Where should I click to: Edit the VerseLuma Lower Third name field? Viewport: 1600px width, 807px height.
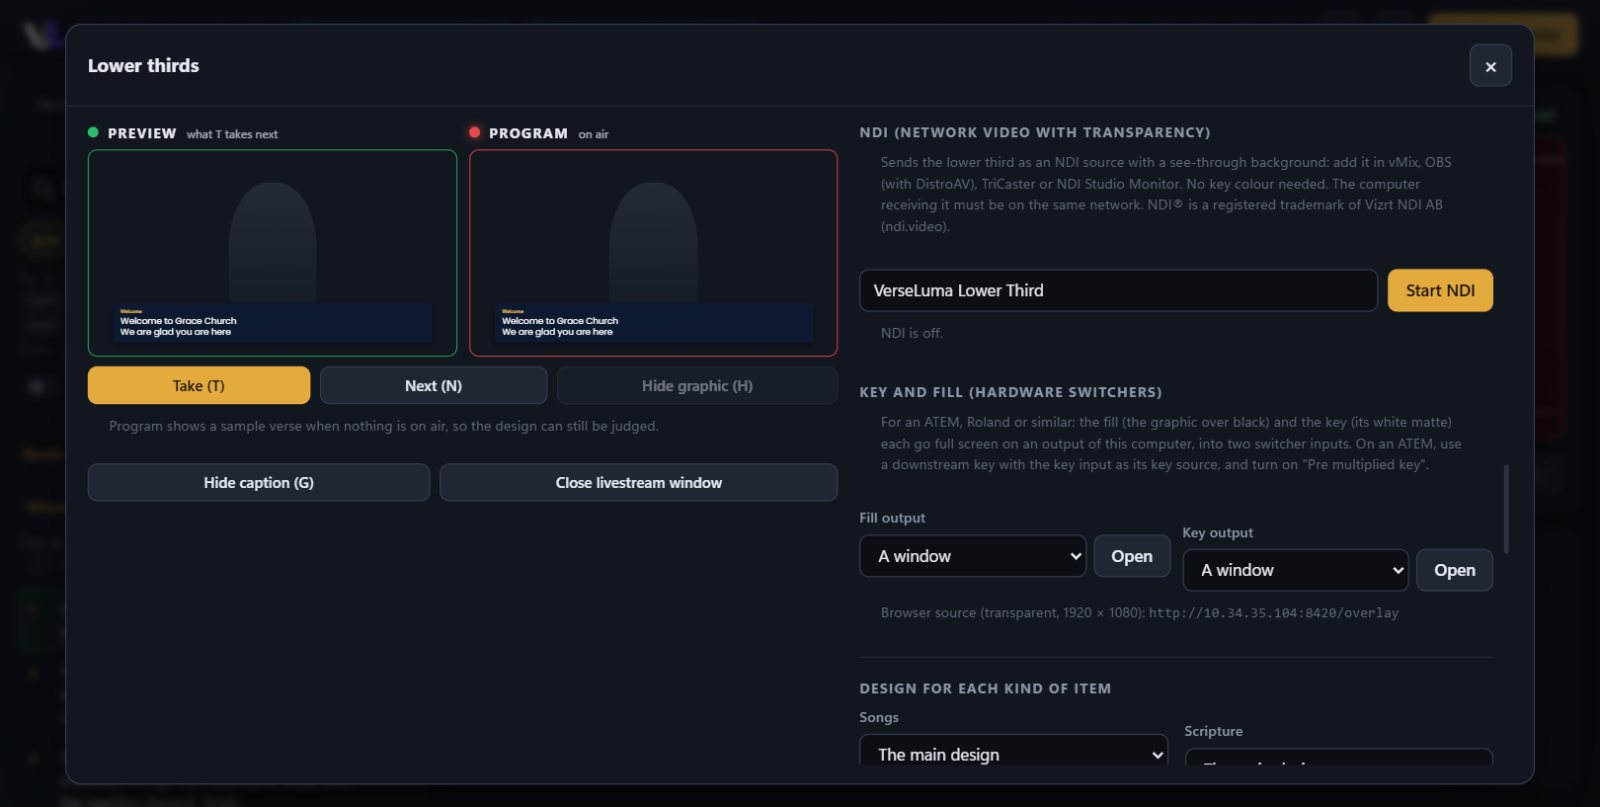[x=1118, y=290]
